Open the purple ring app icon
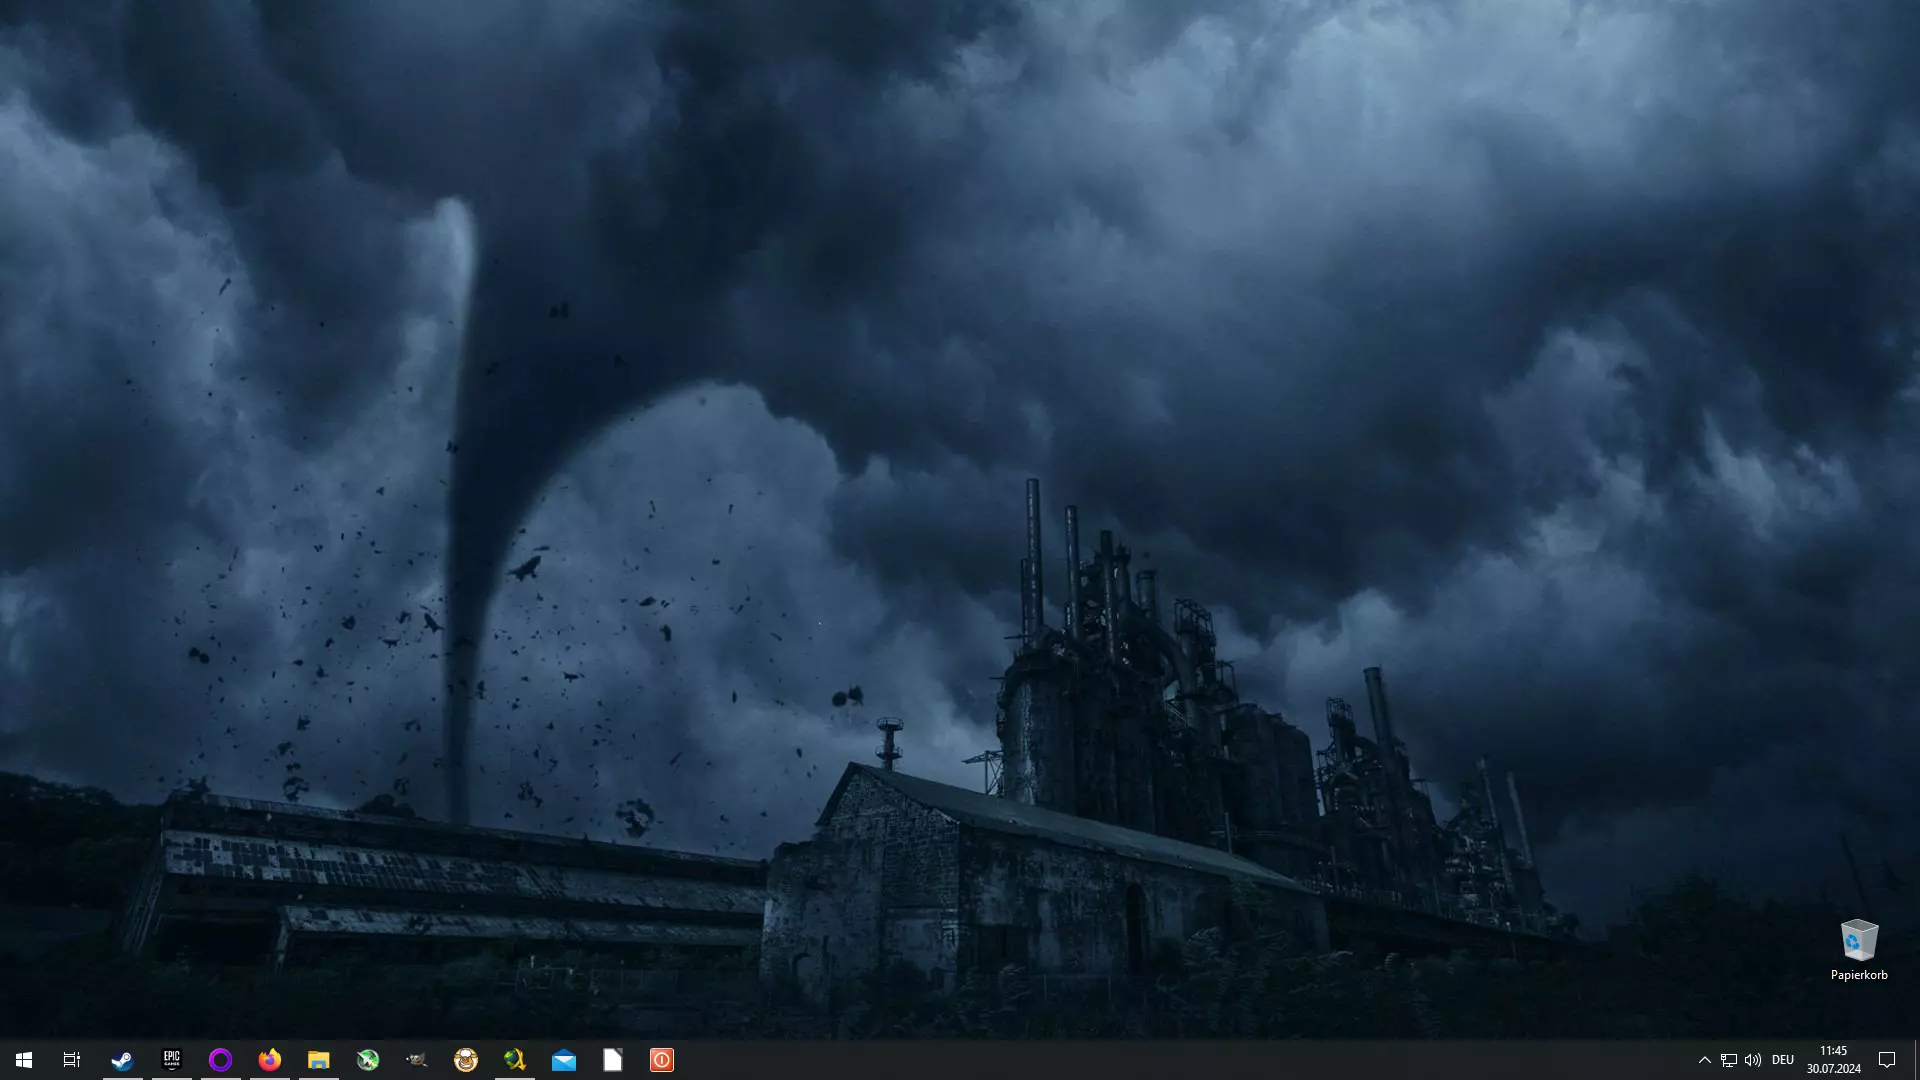The image size is (1920, 1080). pos(220,1060)
